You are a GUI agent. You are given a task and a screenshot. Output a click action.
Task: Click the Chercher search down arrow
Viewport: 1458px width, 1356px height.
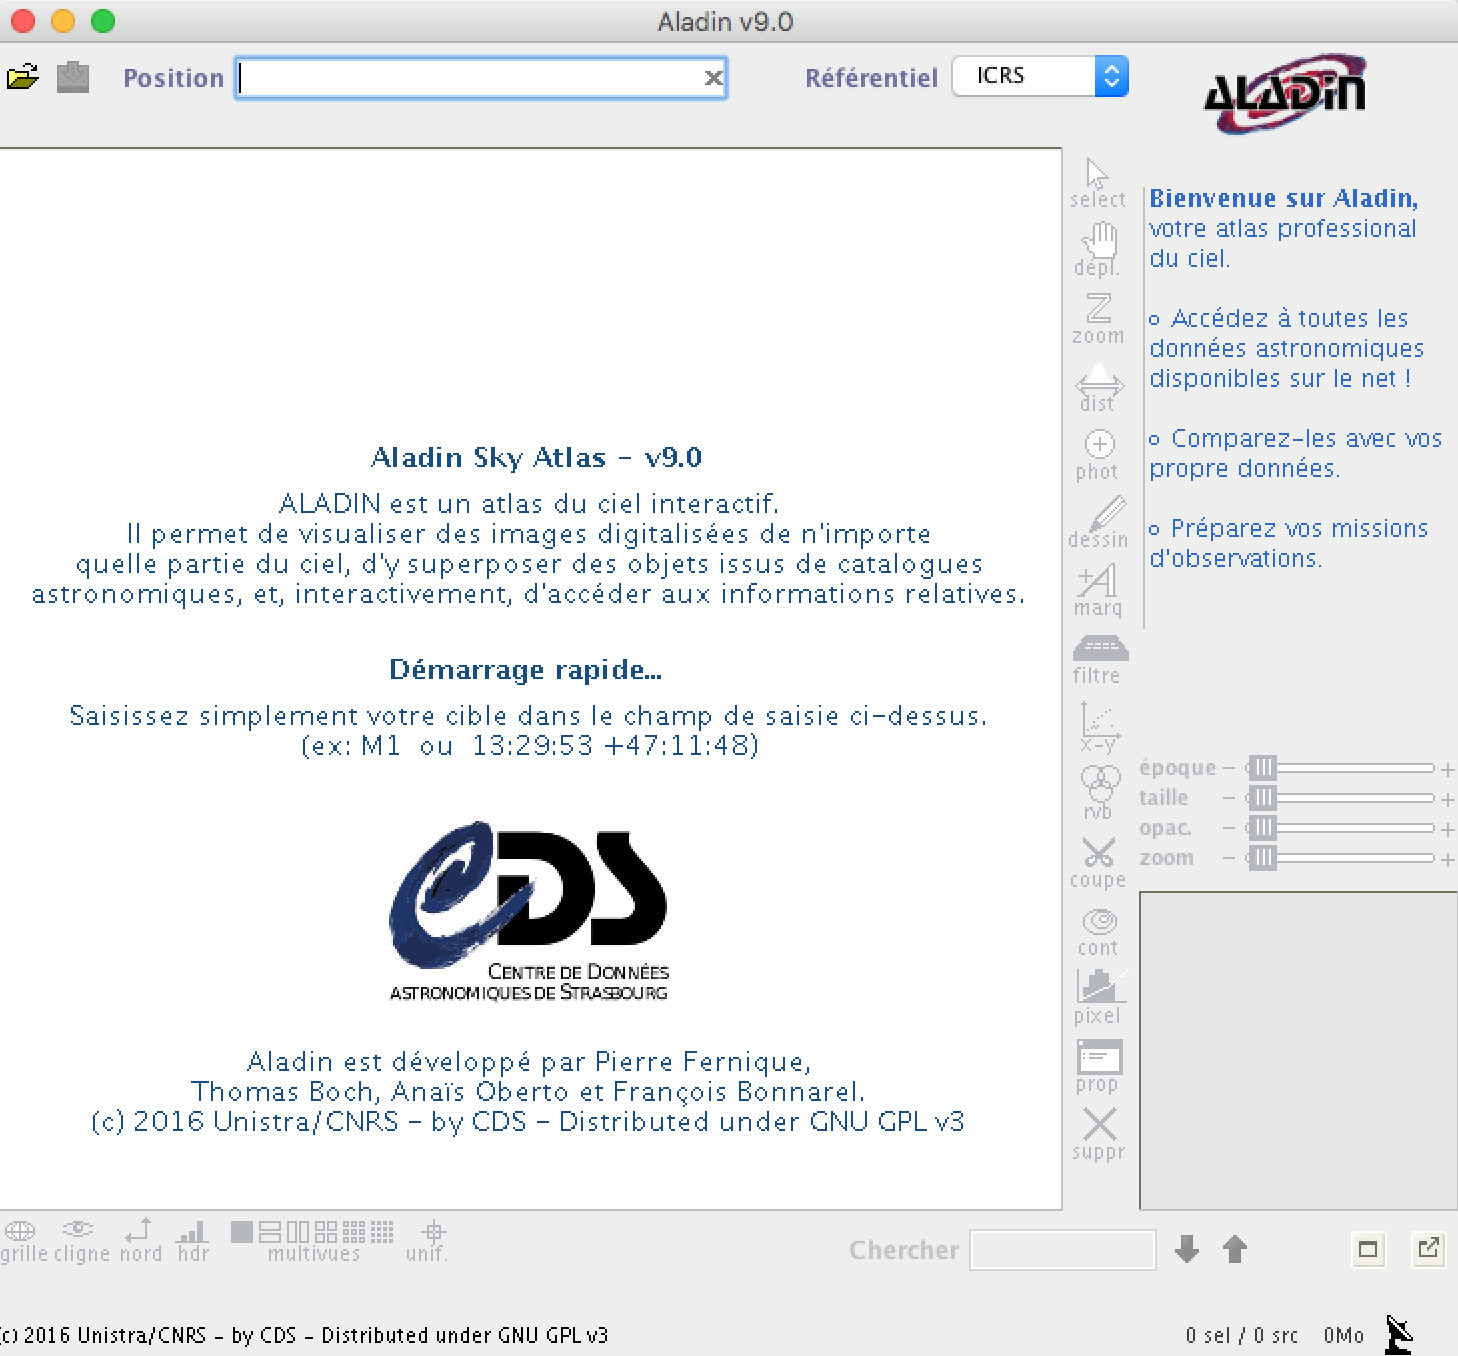1187,1249
